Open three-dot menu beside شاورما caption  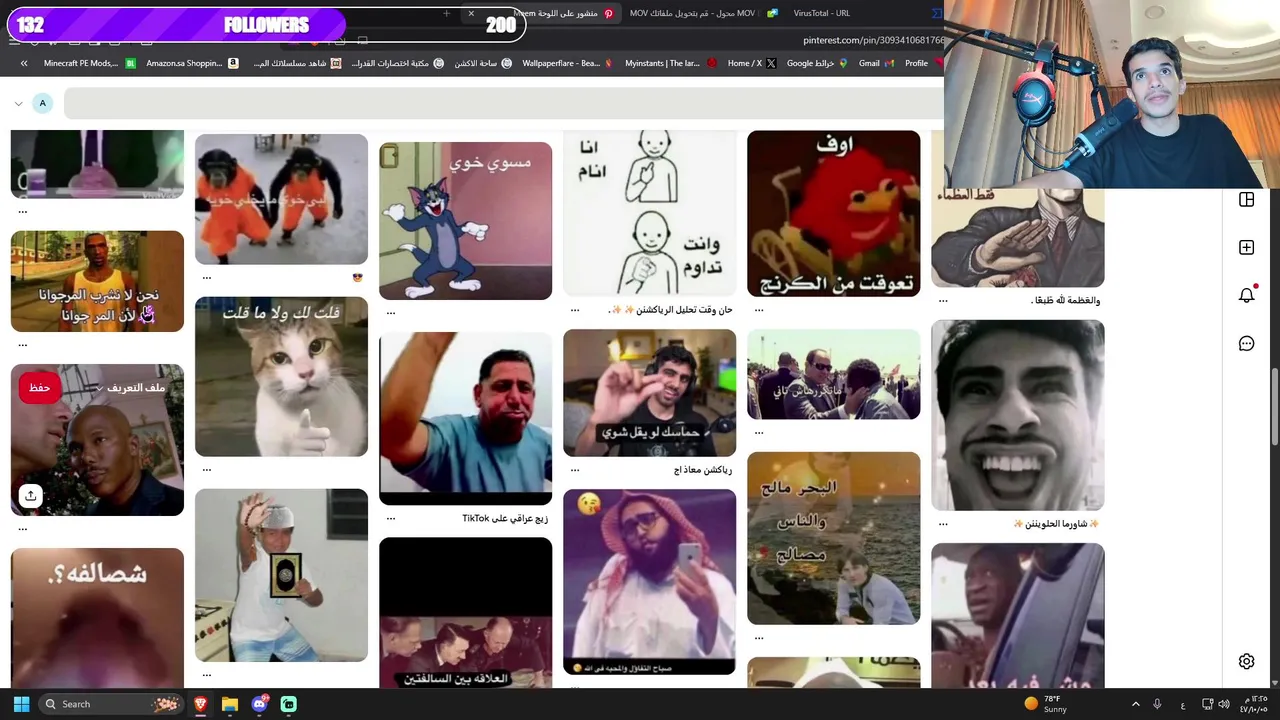[x=943, y=523]
